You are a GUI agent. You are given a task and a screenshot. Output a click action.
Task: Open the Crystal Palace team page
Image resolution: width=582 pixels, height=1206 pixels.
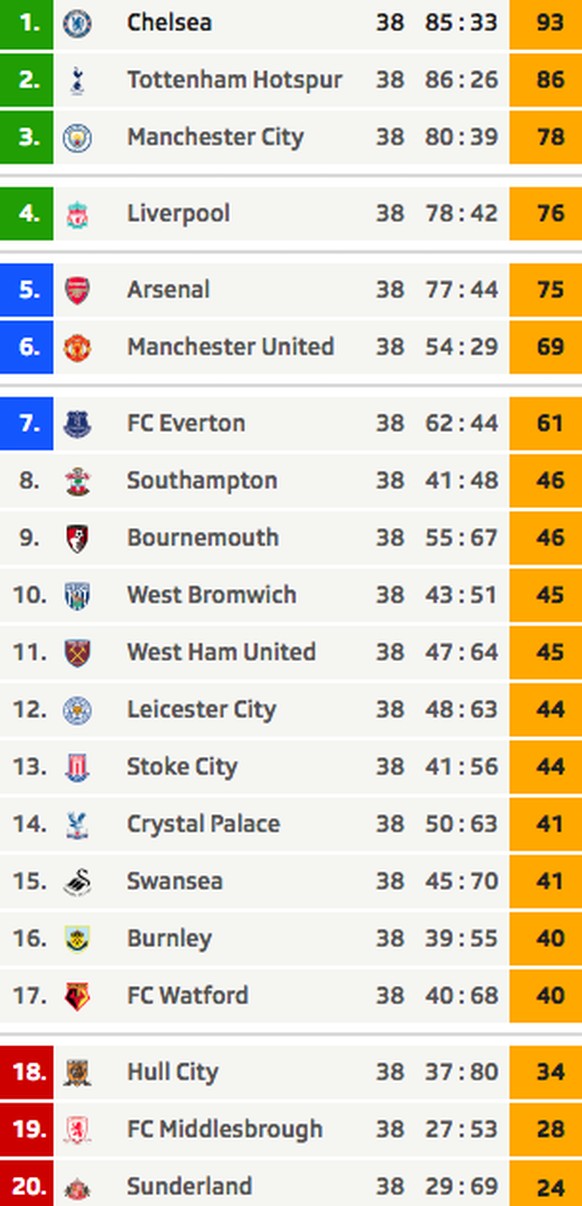click(203, 825)
